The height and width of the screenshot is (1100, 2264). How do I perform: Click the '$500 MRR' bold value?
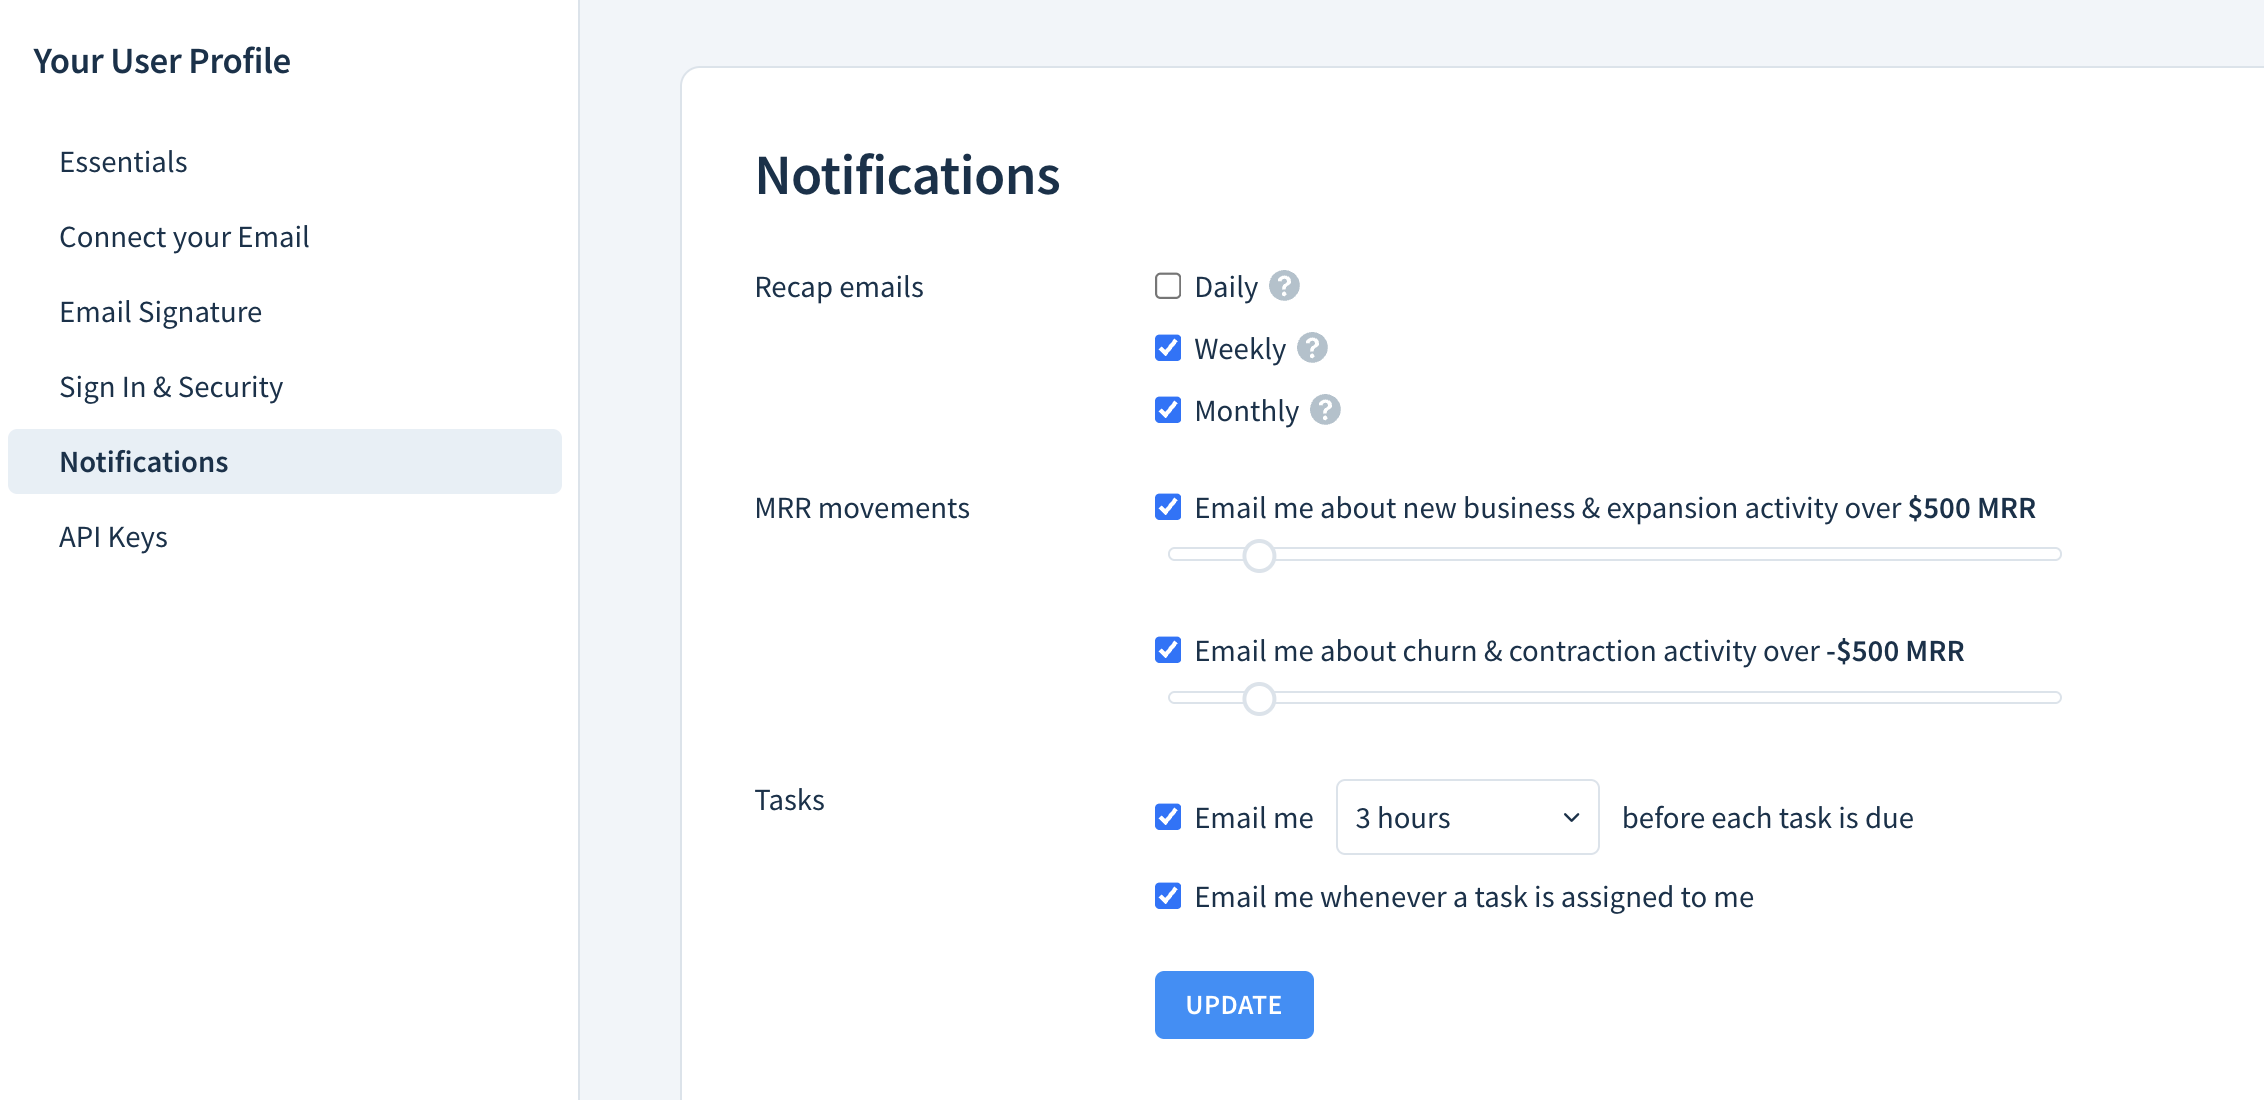(x=1971, y=508)
